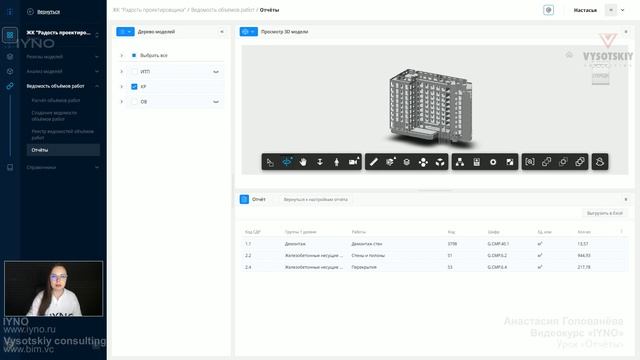This screenshot has height=360, width=640.
Task: Expand the ИТП tree node
Action: click(121, 71)
